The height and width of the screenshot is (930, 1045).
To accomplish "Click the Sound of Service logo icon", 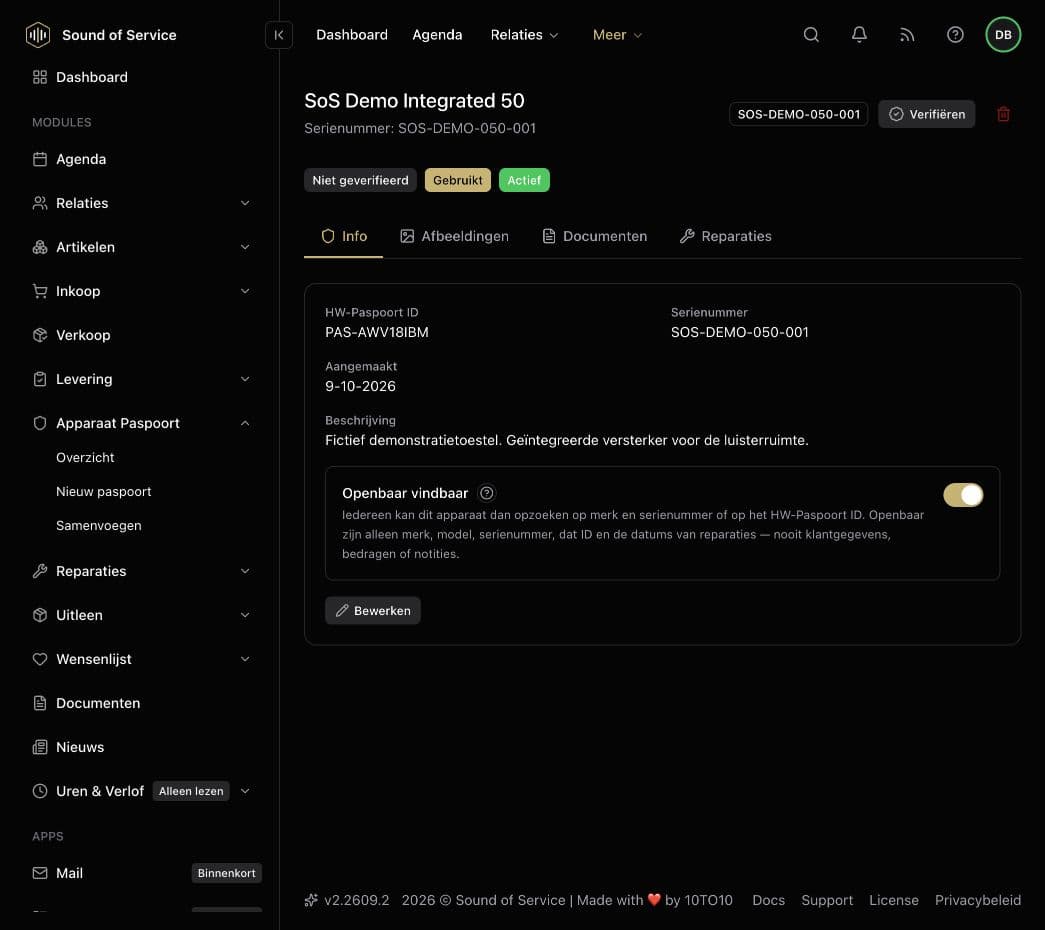I will coord(38,35).
